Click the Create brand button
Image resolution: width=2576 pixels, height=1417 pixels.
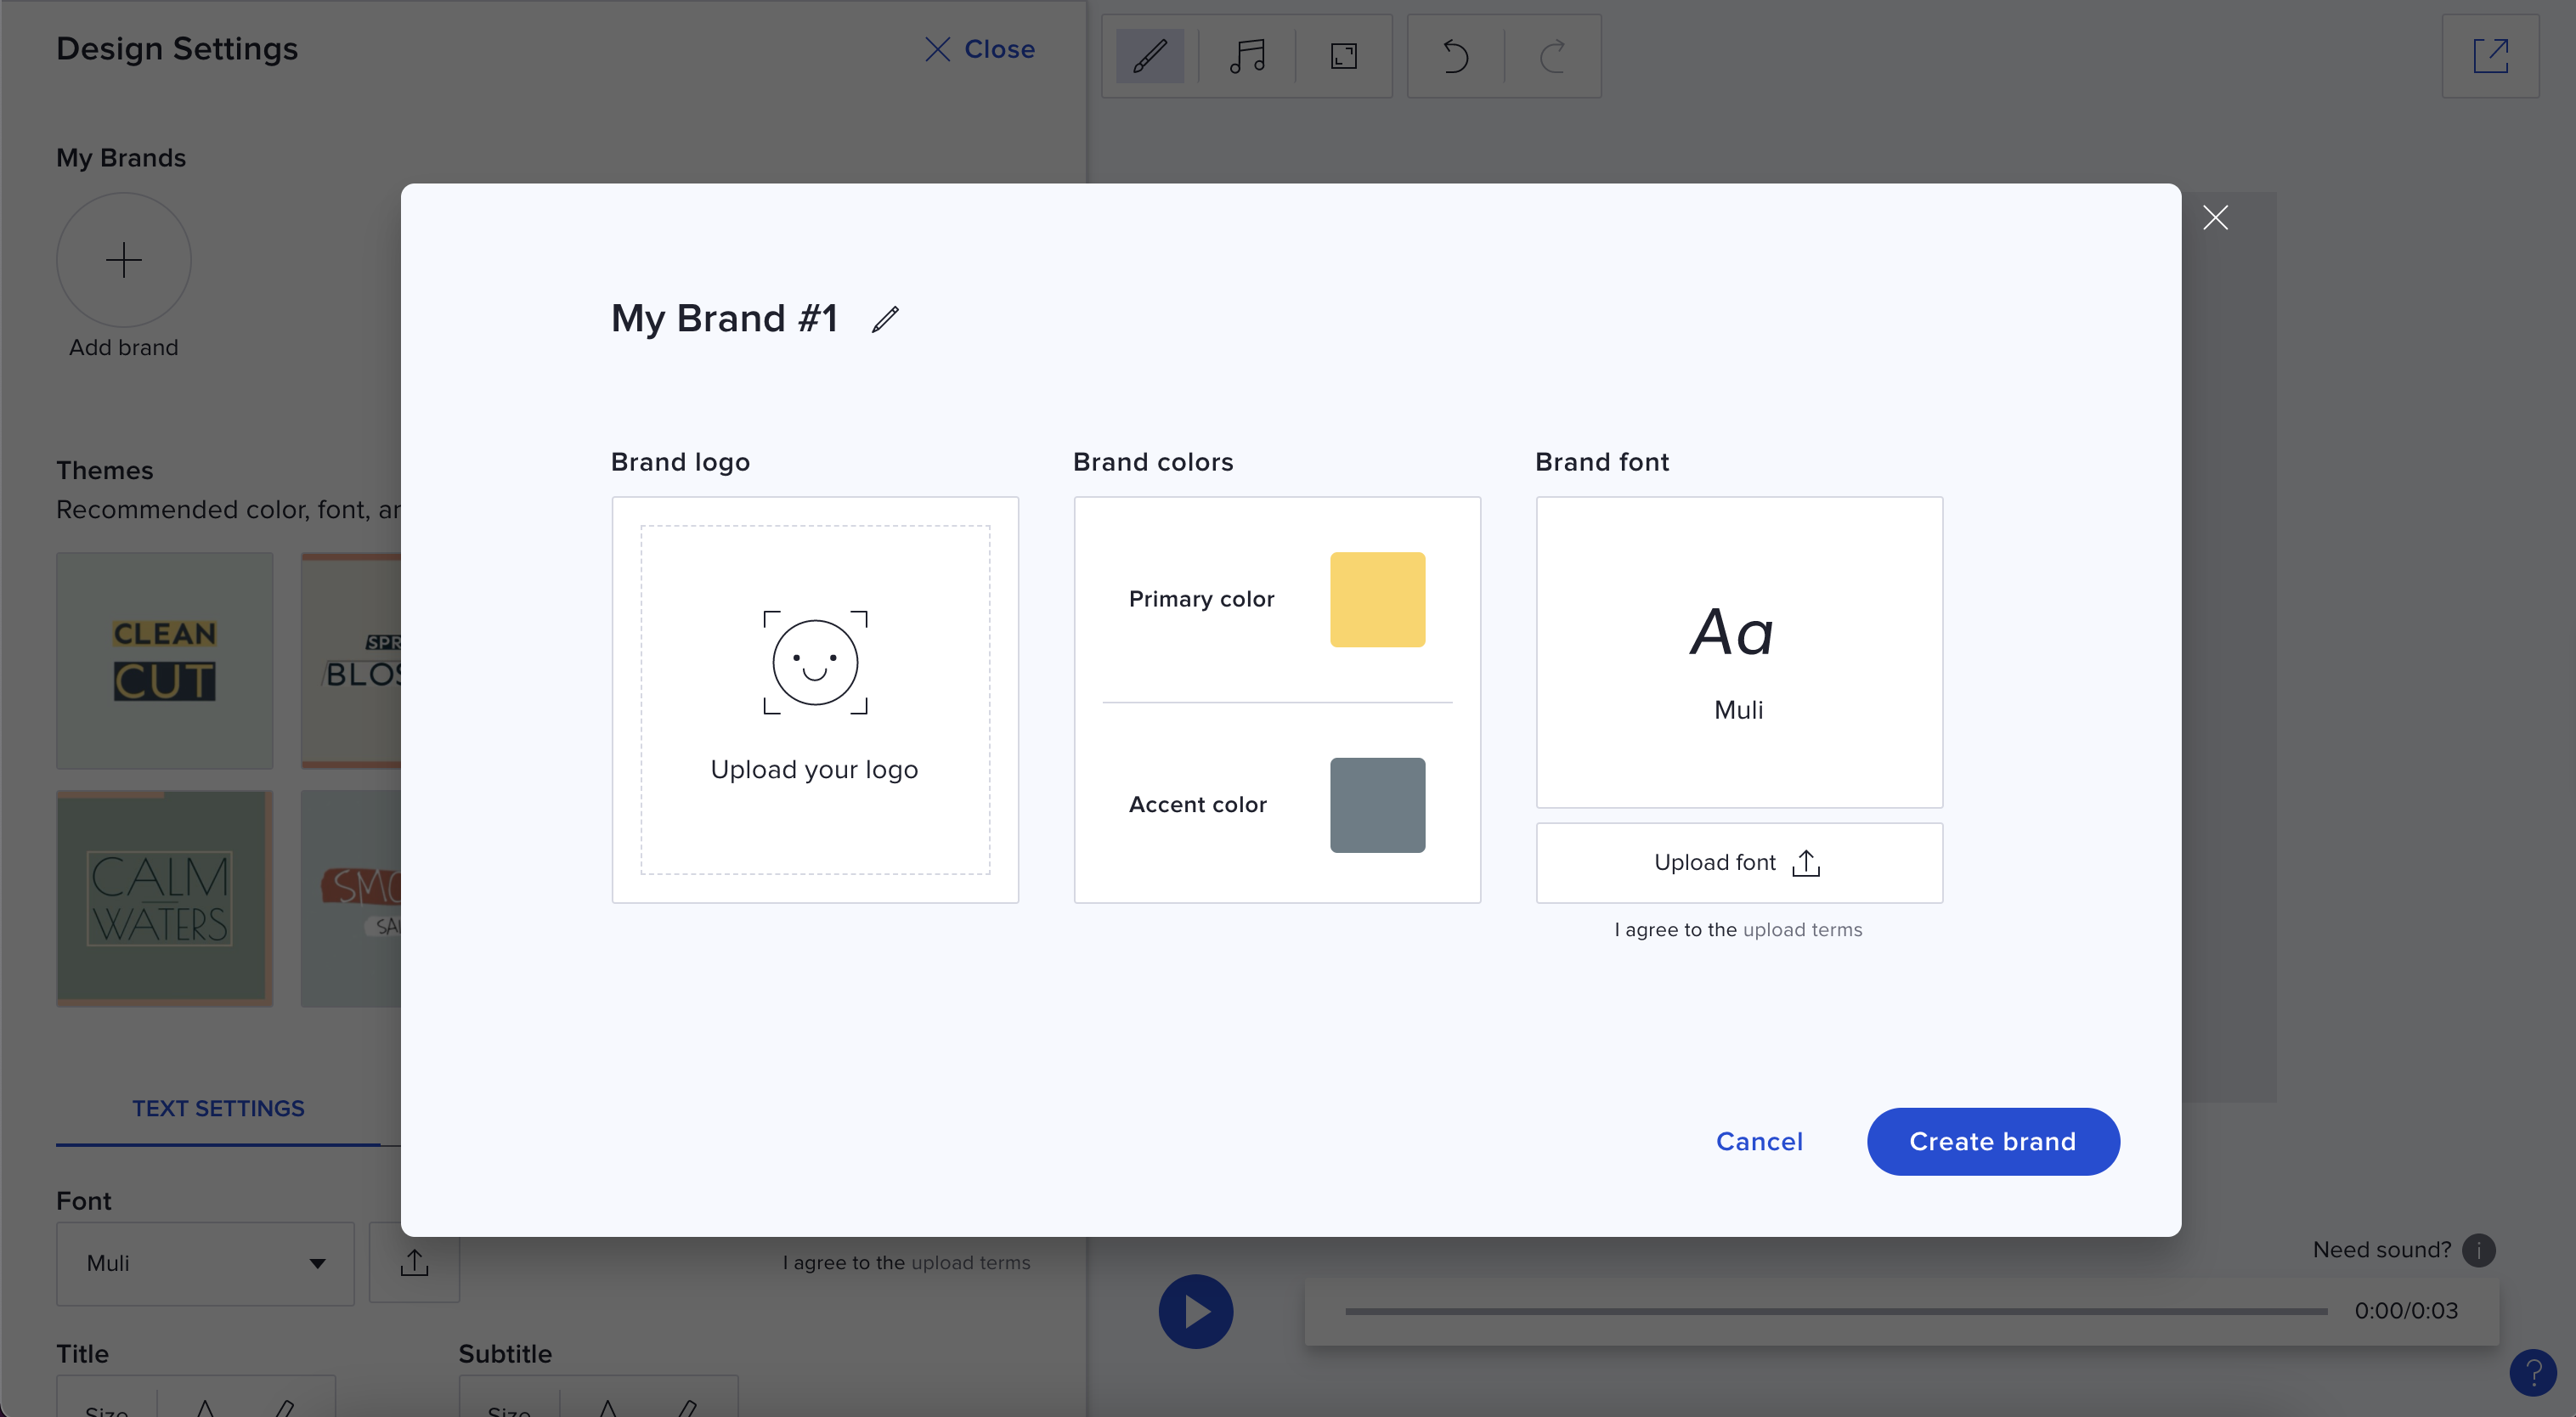(1993, 1139)
